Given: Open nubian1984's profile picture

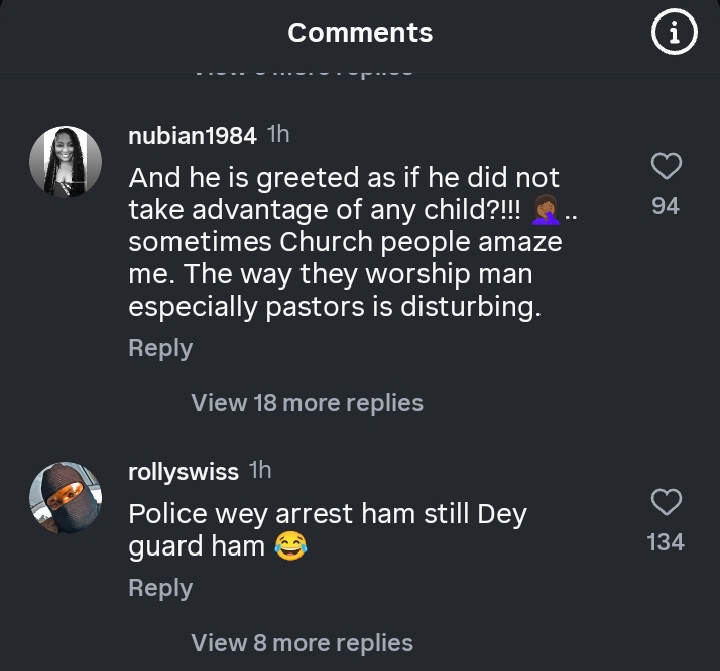Looking at the screenshot, I should [66, 162].
